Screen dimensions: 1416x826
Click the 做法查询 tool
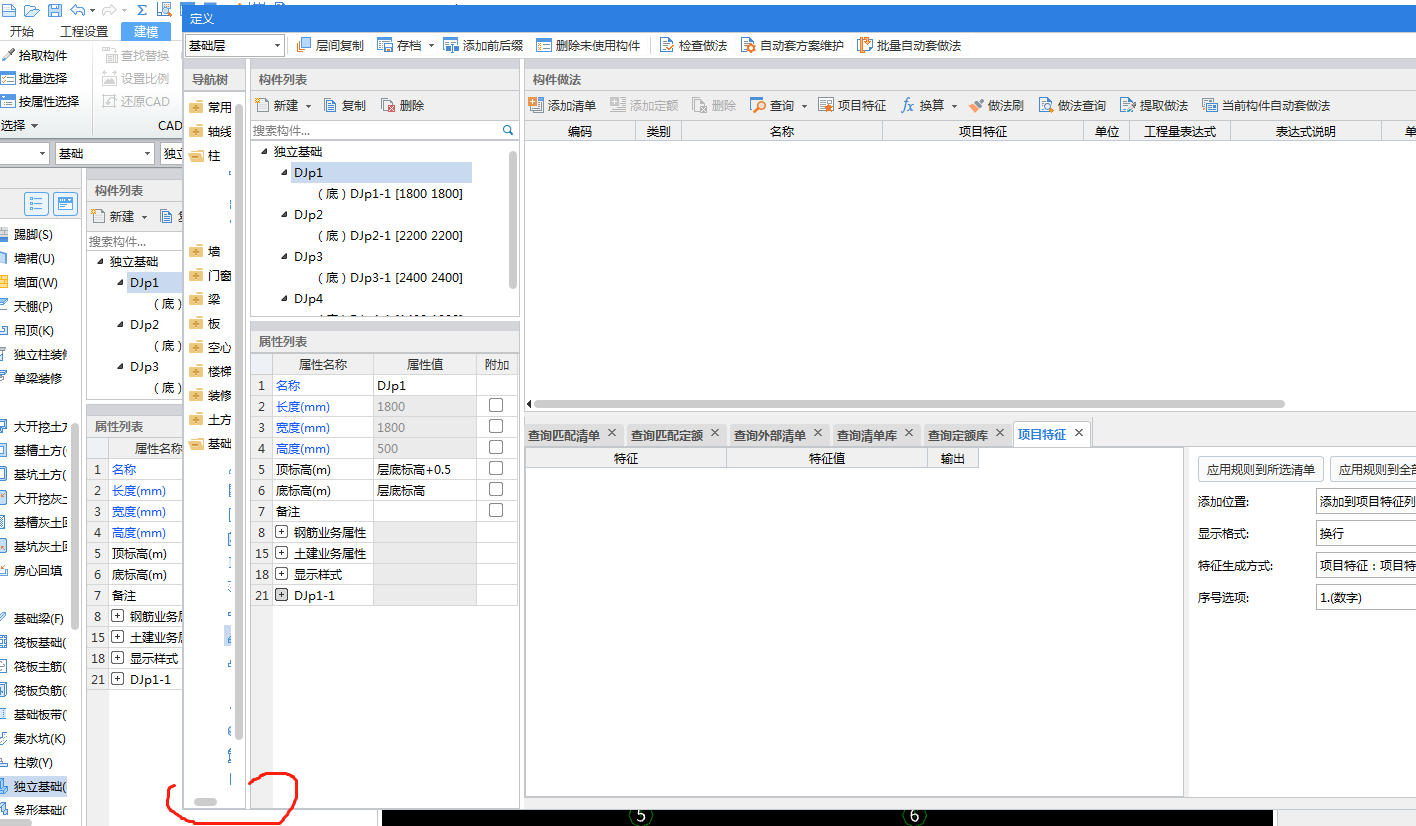click(x=1072, y=105)
